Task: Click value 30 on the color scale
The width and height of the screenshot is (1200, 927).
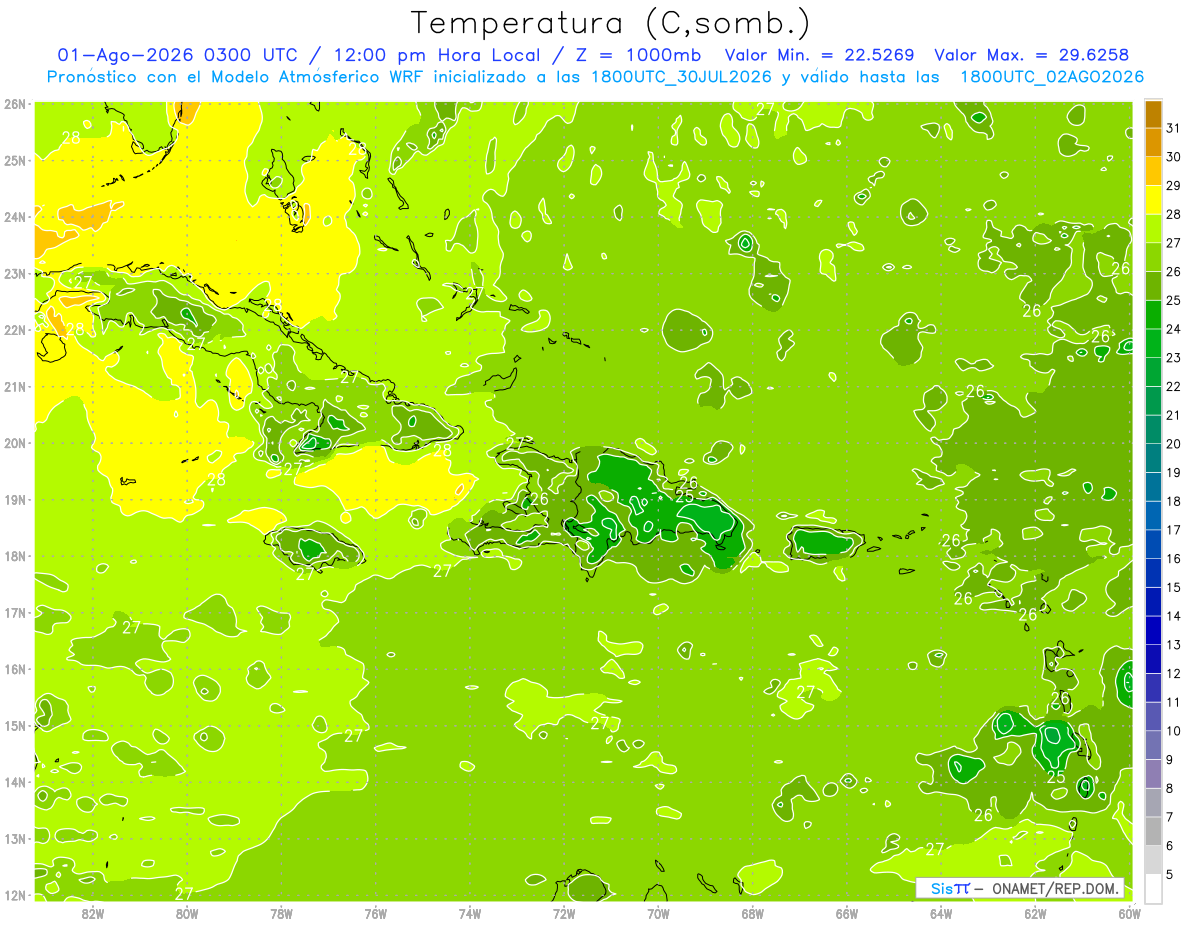Action: [x=1174, y=157]
